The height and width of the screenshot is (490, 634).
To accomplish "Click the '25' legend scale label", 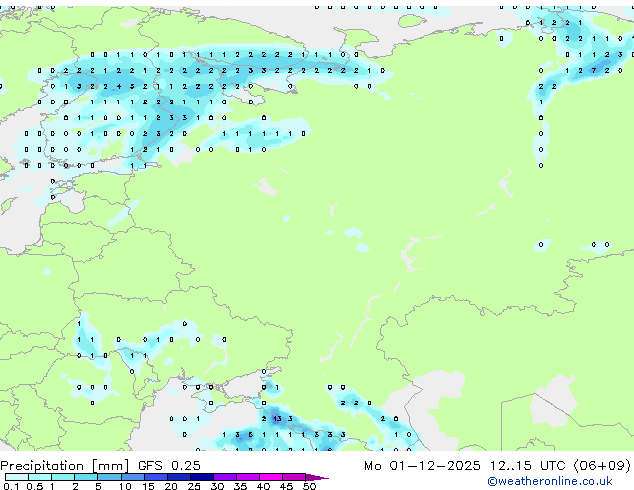I will [x=194, y=486].
